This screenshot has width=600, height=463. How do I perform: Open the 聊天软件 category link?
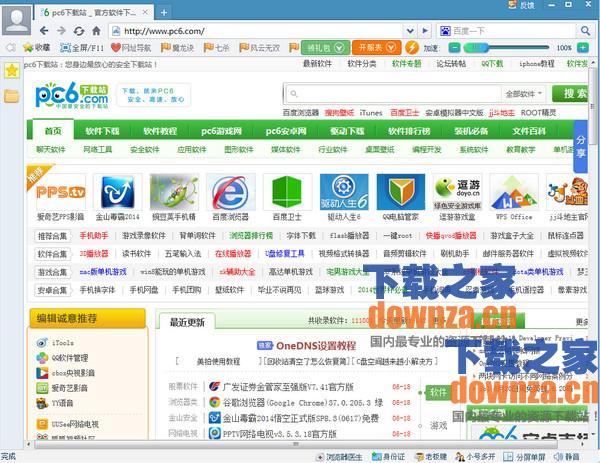coord(51,149)
